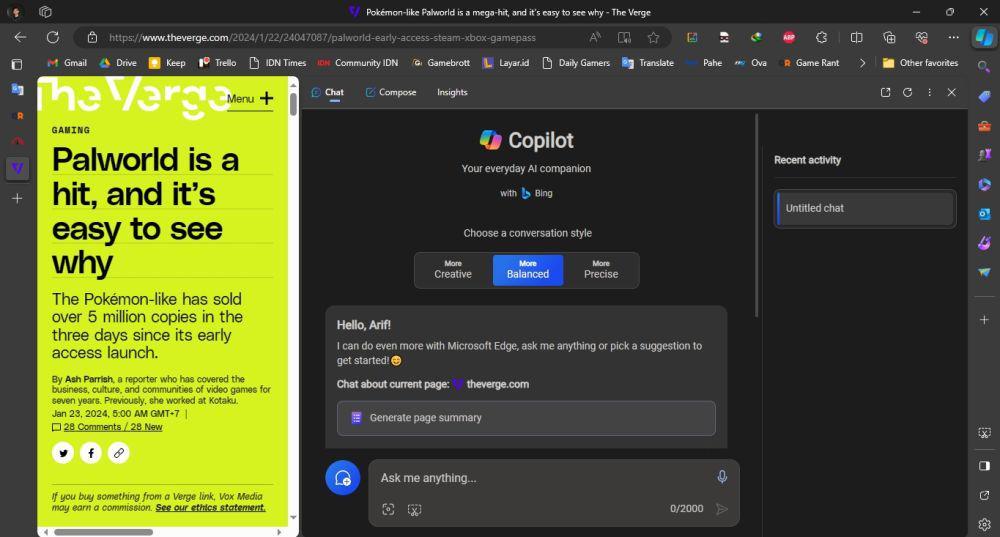The height and width of the screenshot is (537, 1000).
Task: Start a new topic with the chat icon
Action: [342, 478]
